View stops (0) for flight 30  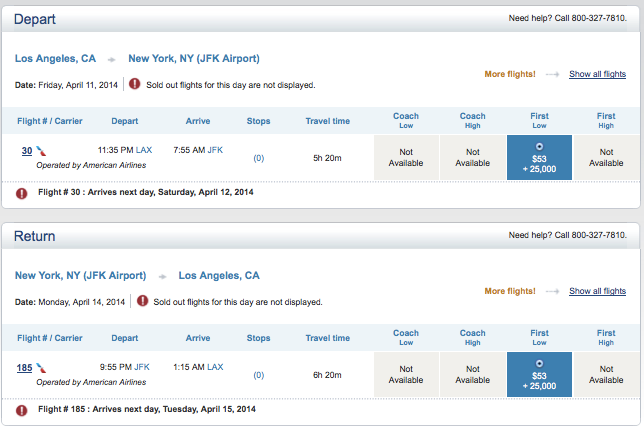point(258,158)
